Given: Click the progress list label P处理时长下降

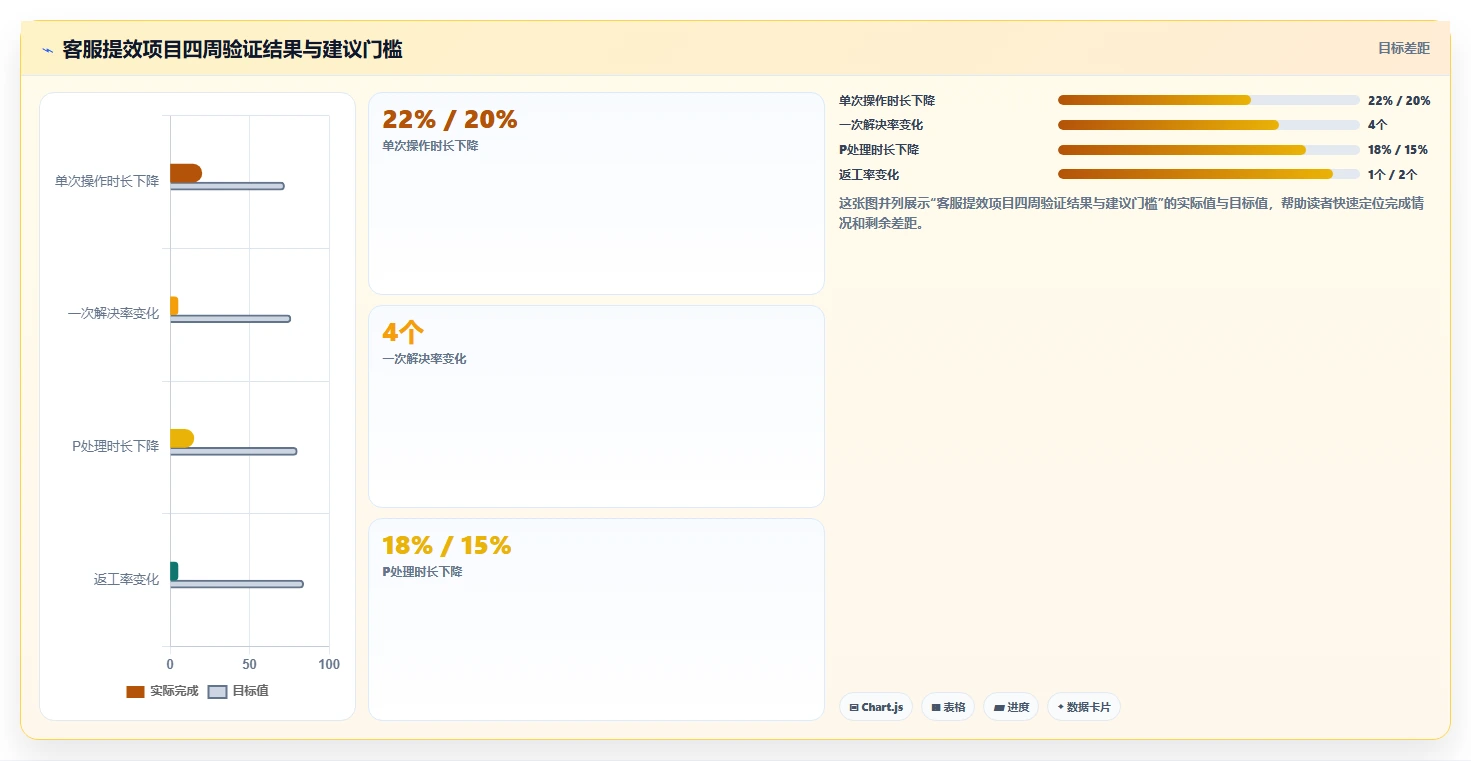Looking at the screenshot, I should coord(879,150).
